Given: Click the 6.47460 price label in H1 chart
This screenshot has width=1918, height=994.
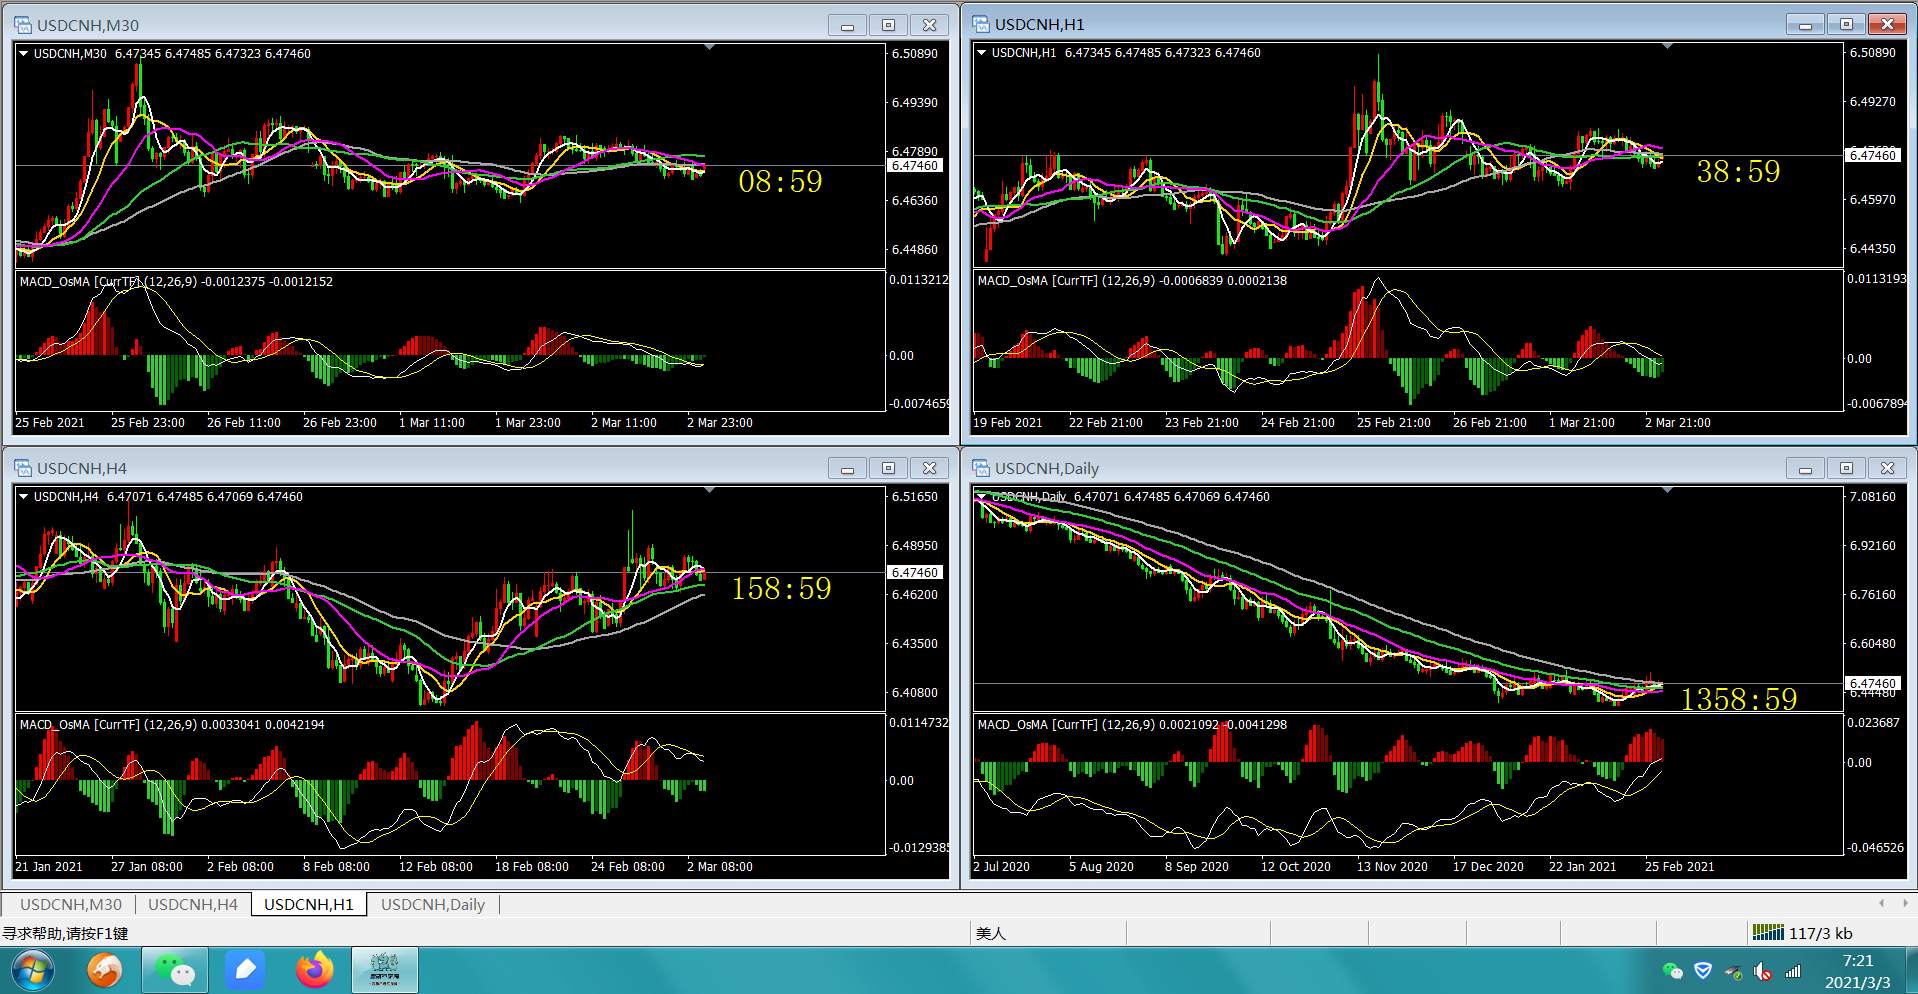Looking at the screenshot, I should click(1873, 155).
